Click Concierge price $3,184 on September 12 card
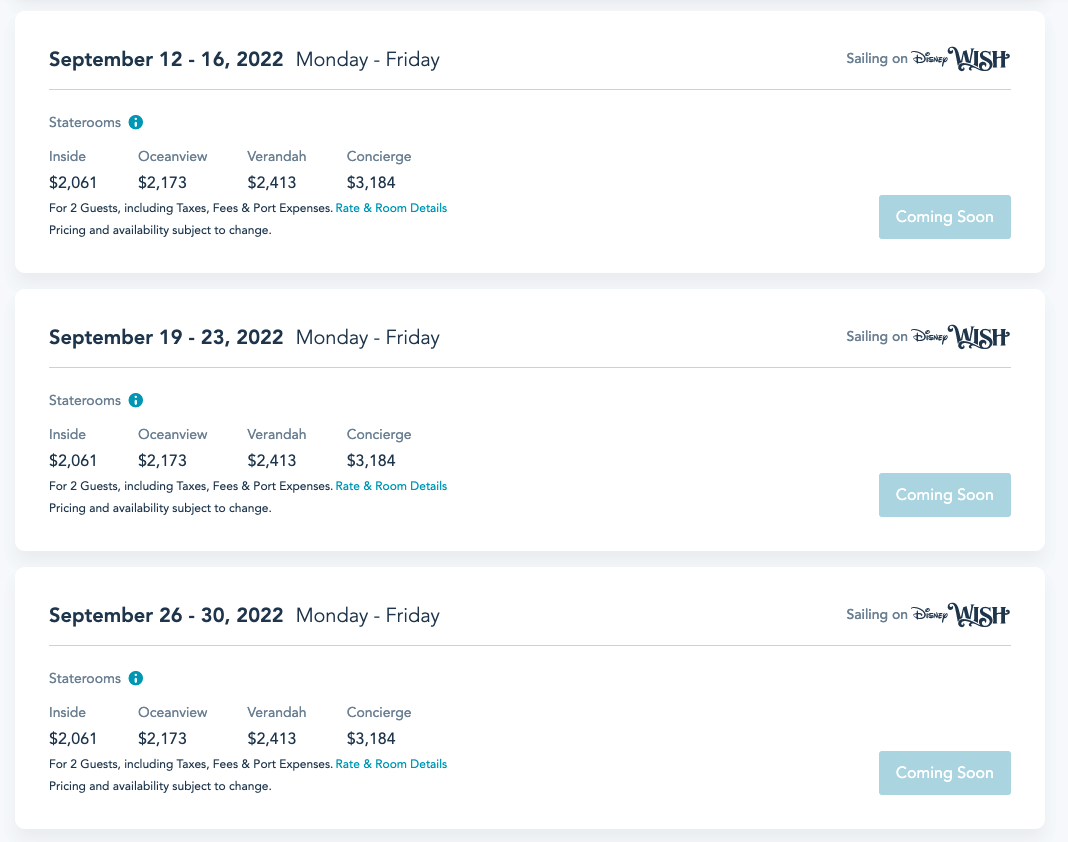Viewport: 1068px width, 842px height. pos(371,183)
